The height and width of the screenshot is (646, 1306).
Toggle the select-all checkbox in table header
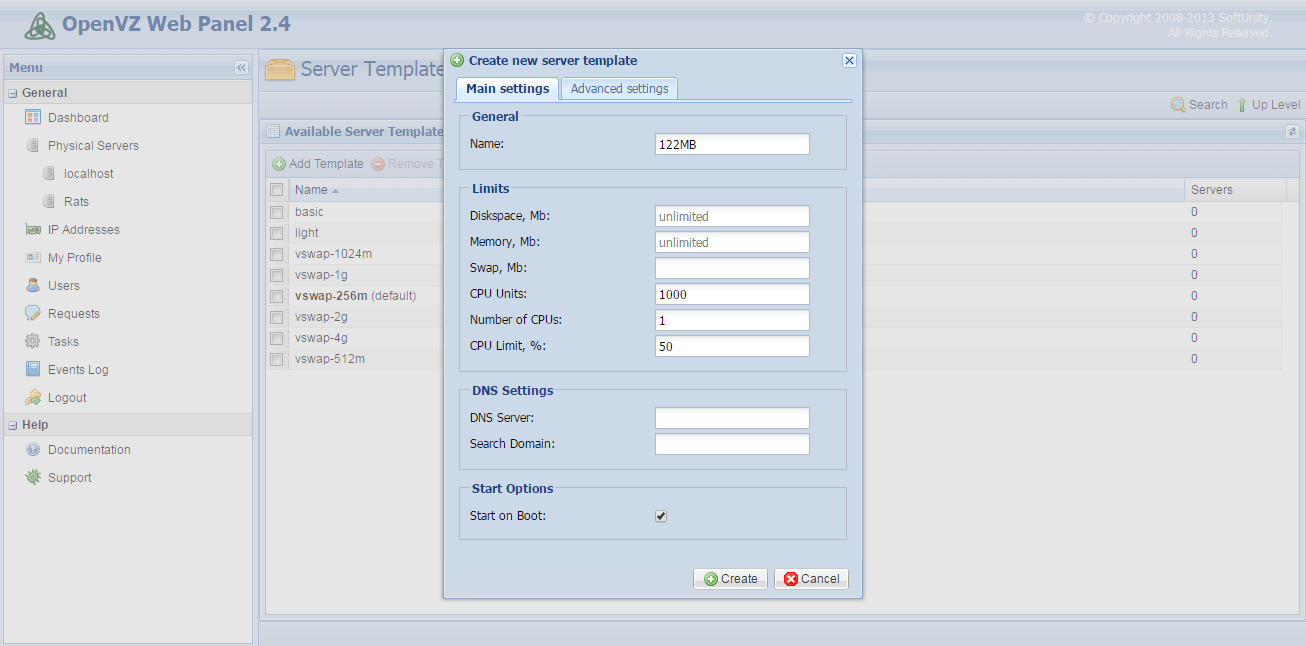(x=276, y=190)
